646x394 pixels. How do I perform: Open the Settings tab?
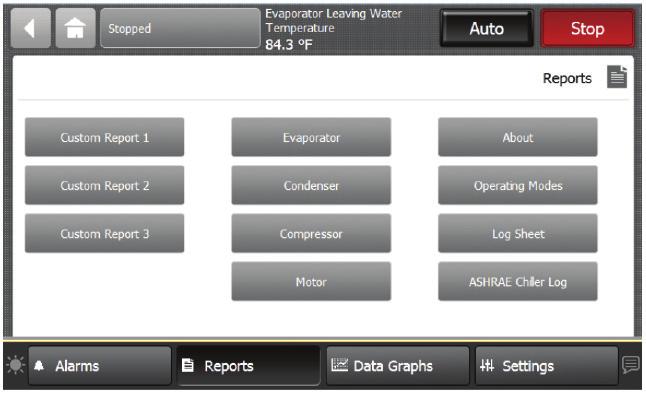(x=547, y=366)
